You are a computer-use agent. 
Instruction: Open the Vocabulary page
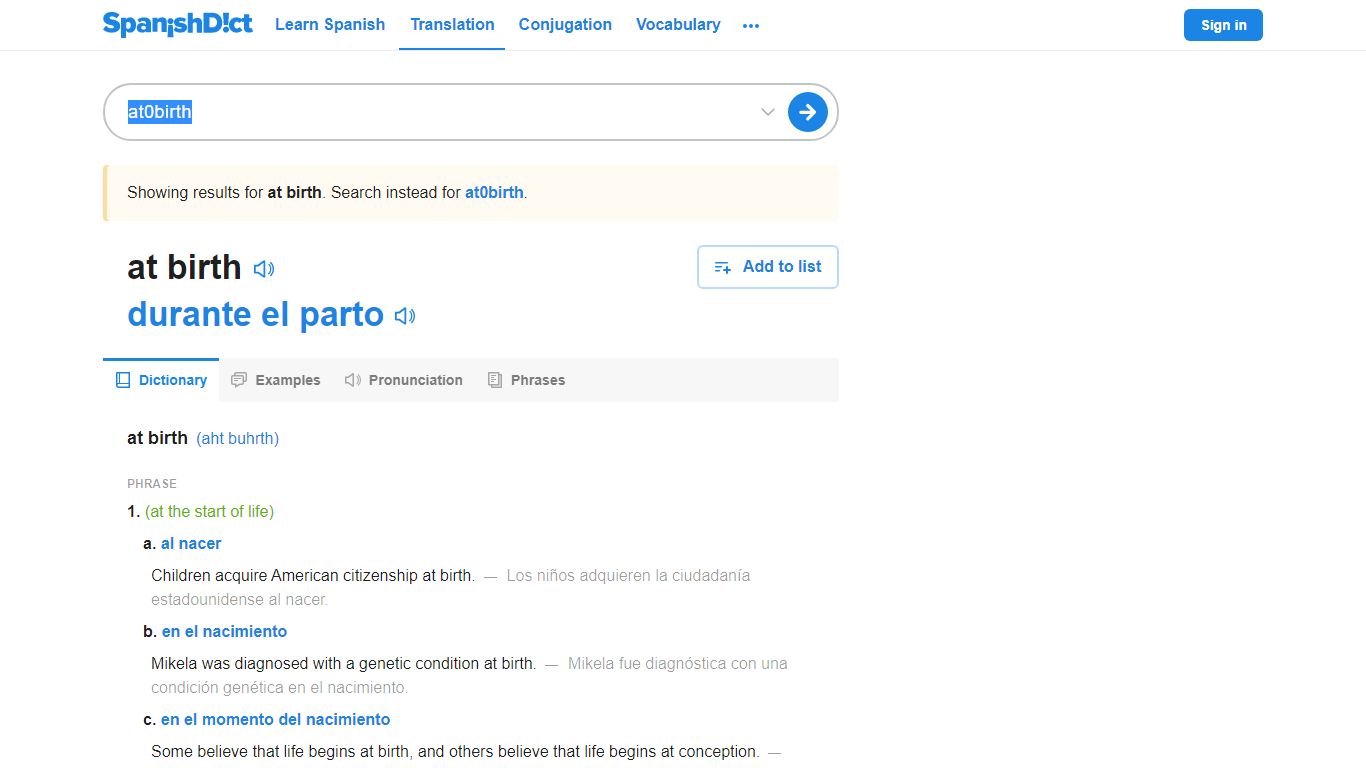tap(678, 24)
